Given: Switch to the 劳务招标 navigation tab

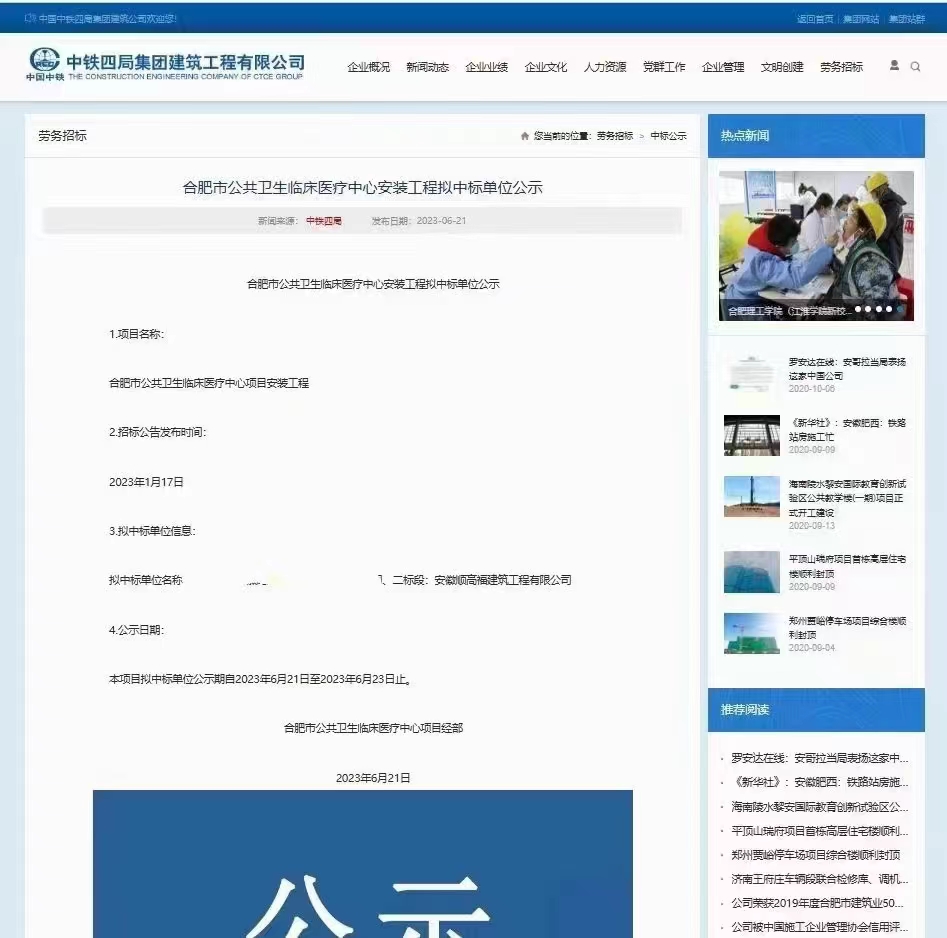Looking at the screenshot, I should pos(843,67).
